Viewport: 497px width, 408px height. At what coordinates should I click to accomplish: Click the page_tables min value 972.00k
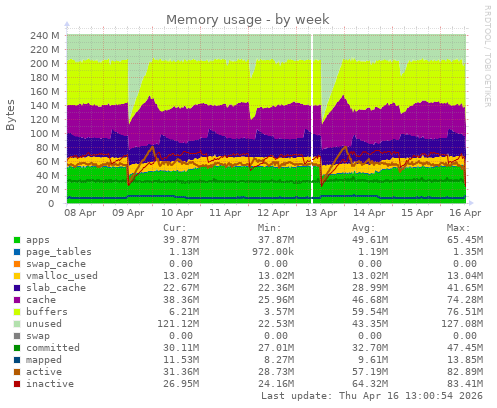click(273, 252)
